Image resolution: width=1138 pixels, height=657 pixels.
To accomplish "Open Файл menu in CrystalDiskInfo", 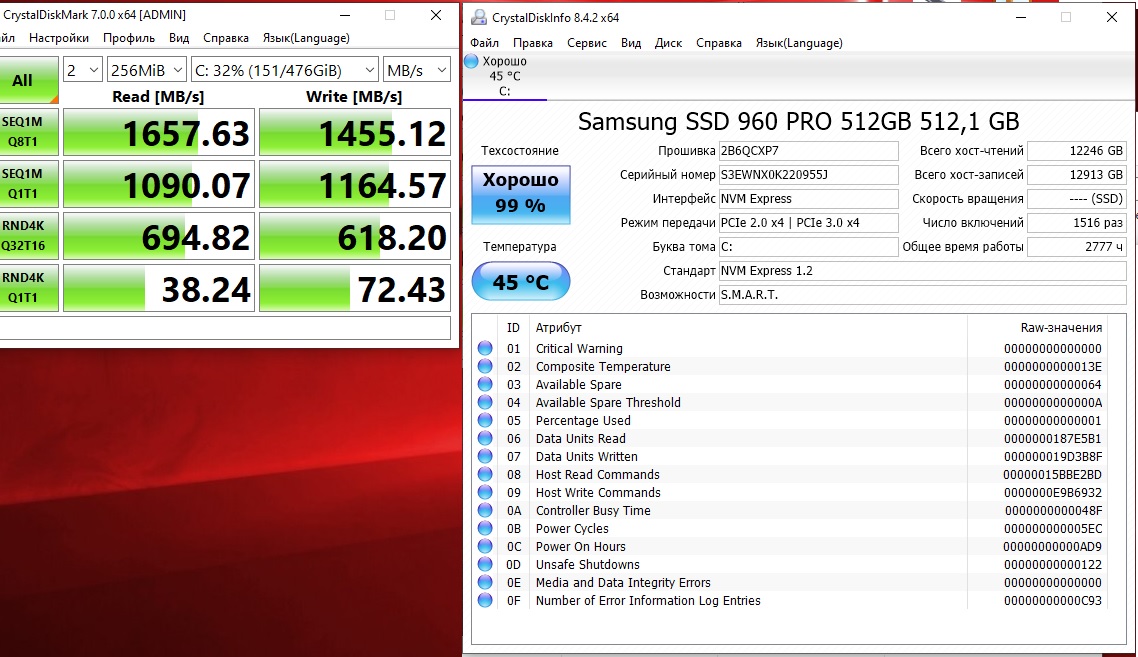I will point(484,43).
